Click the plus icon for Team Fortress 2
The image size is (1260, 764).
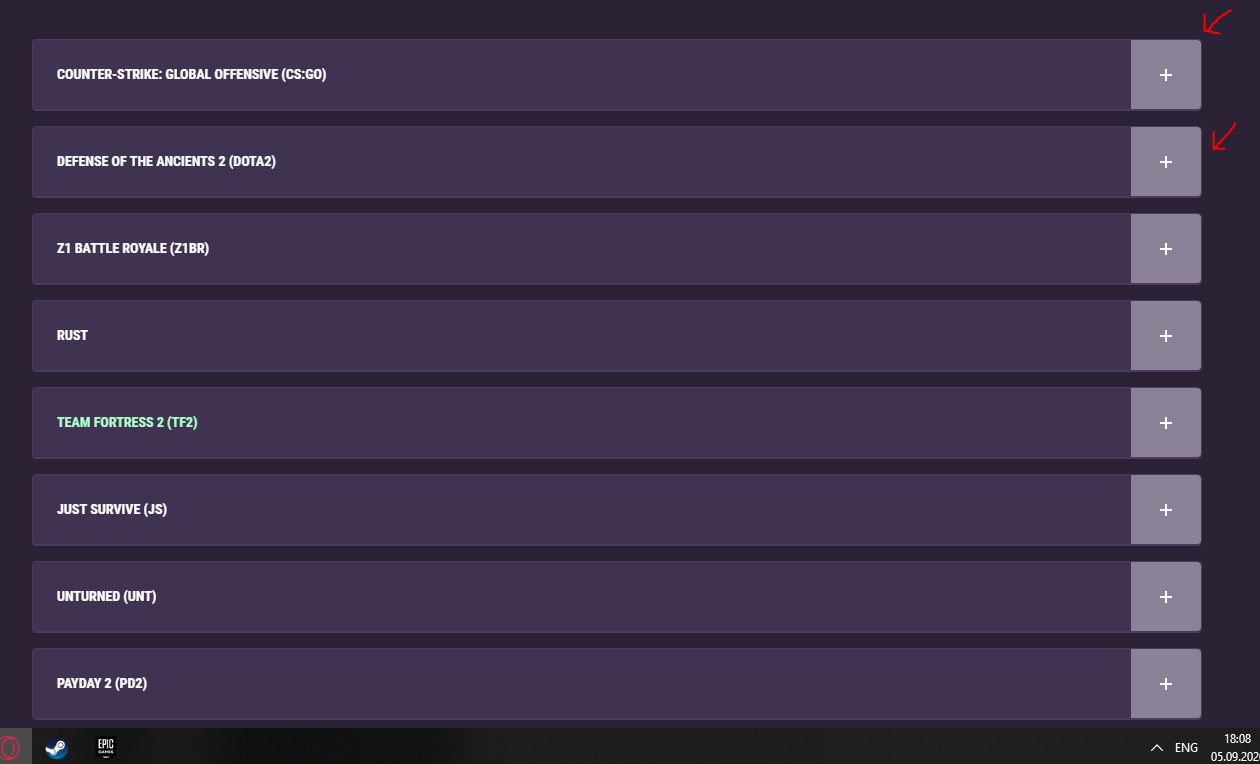click(x=1165, y=423)
